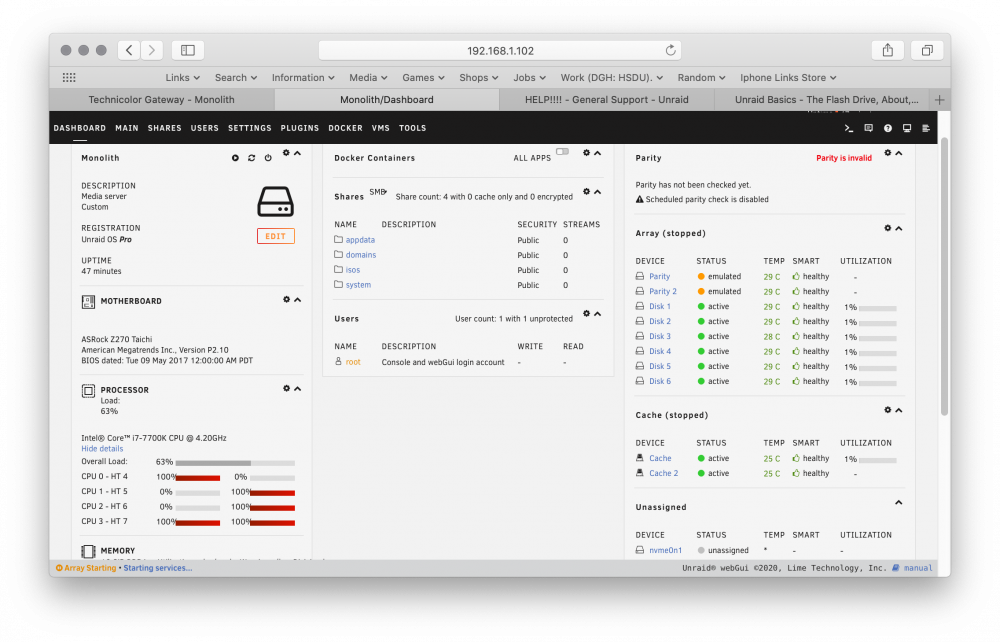Image resolution: width=1000 pixels, height=642 pixels.
Task: Go to the MAIN menu item
Action: coord(127,128)
